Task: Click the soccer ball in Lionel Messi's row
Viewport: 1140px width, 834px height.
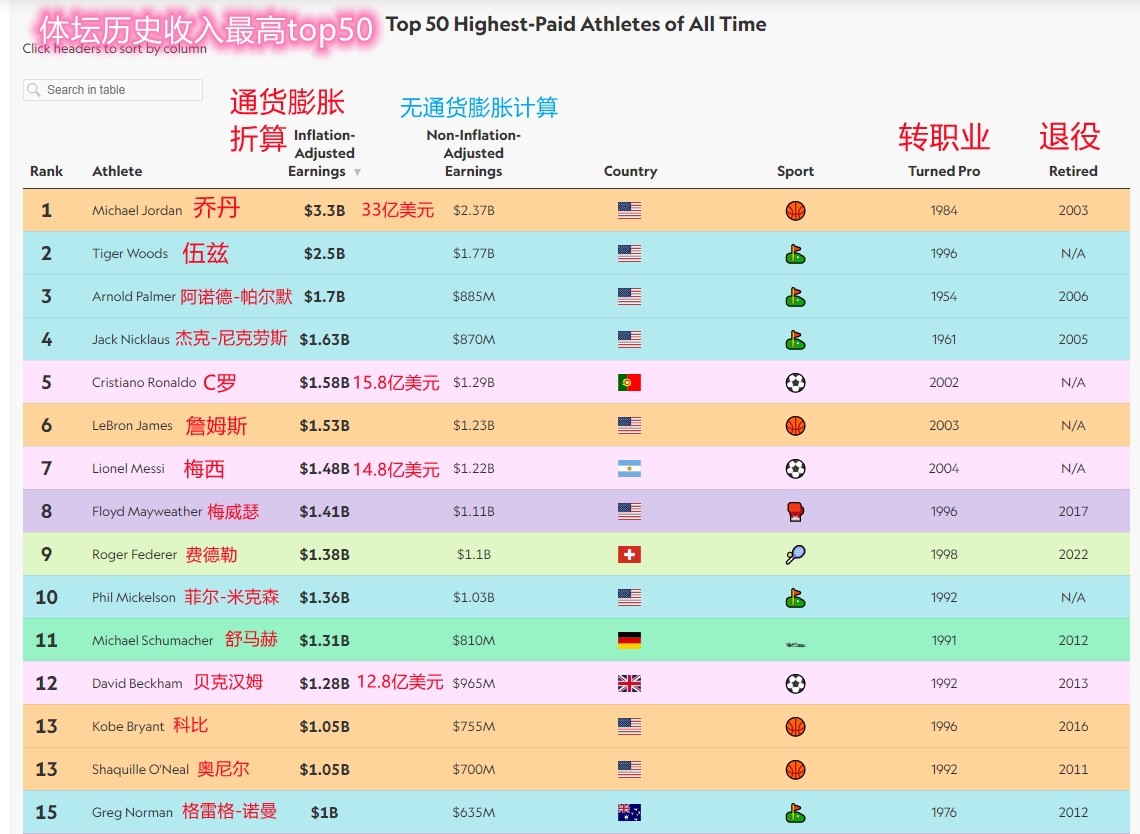Action: tap(795, 469)
